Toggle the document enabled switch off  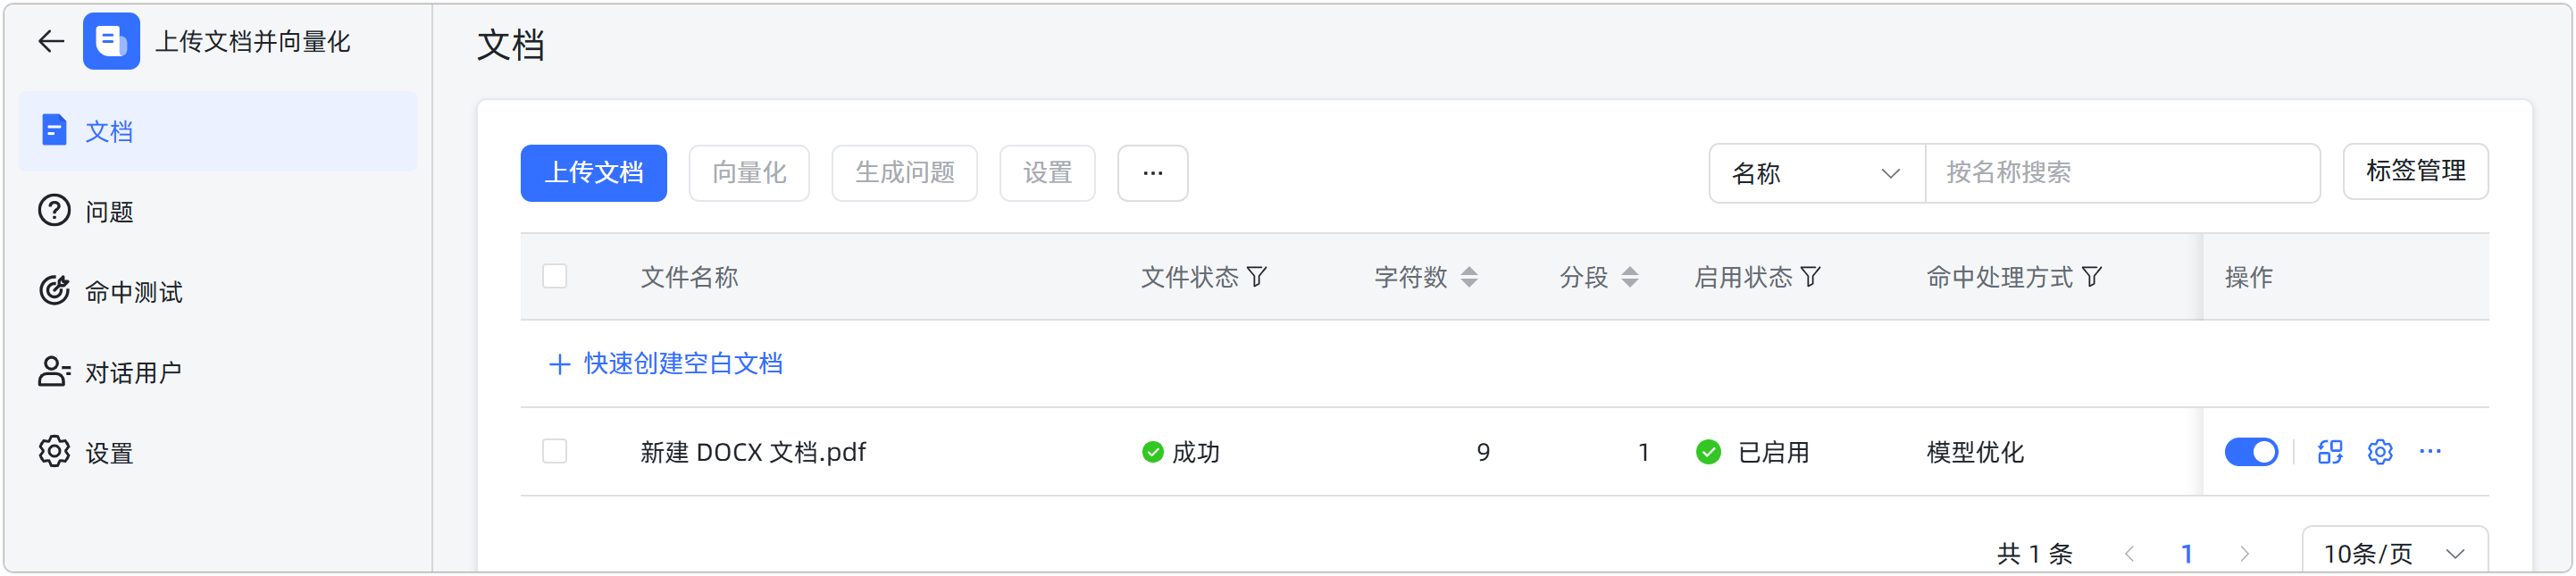tap(2251, 452)
